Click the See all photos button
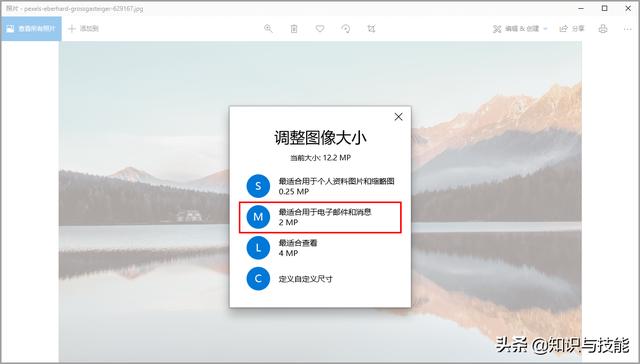The height and width of the screenshot is (364, 640). [31, 29]
